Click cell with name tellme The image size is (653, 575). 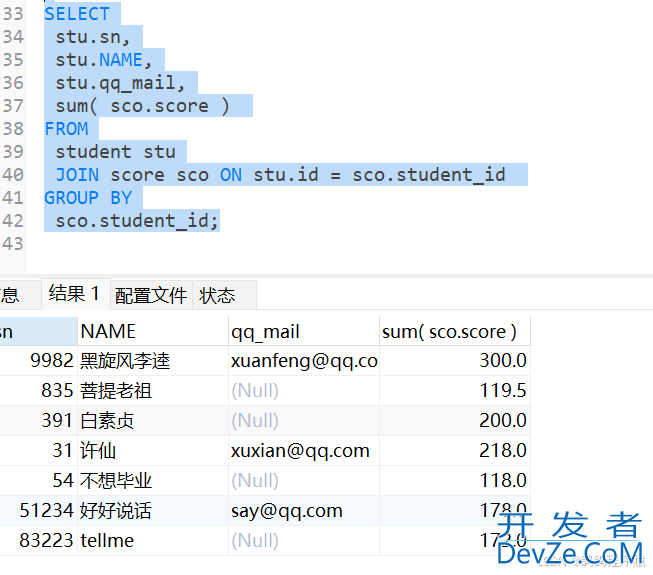point(153,540)
